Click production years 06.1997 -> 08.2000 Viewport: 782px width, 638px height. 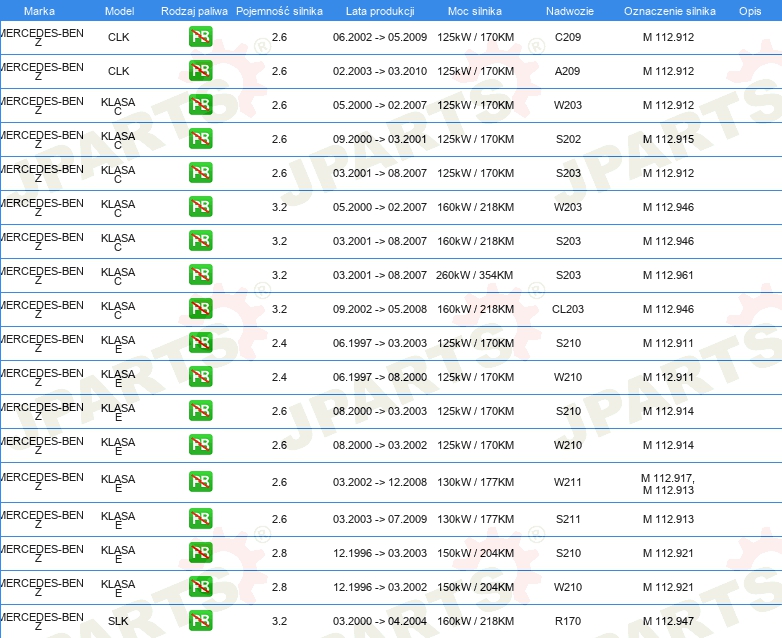coord(380,377)
